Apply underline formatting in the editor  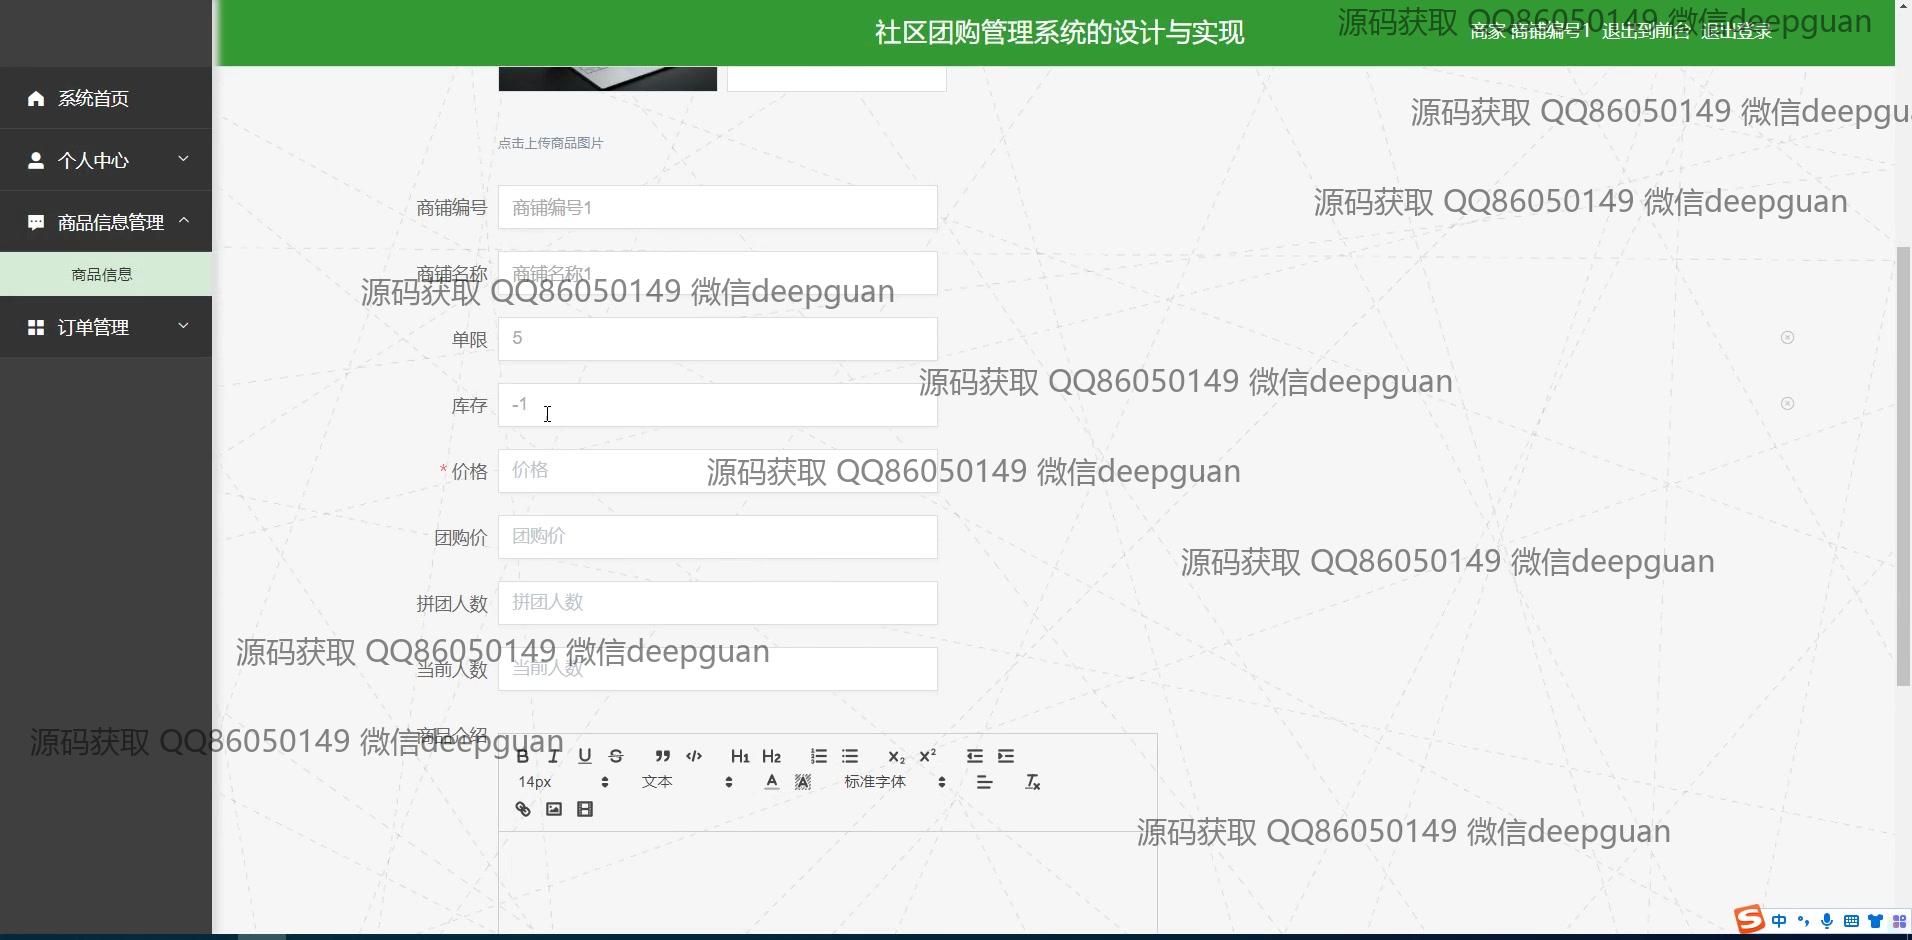click(x=585, y=756)
